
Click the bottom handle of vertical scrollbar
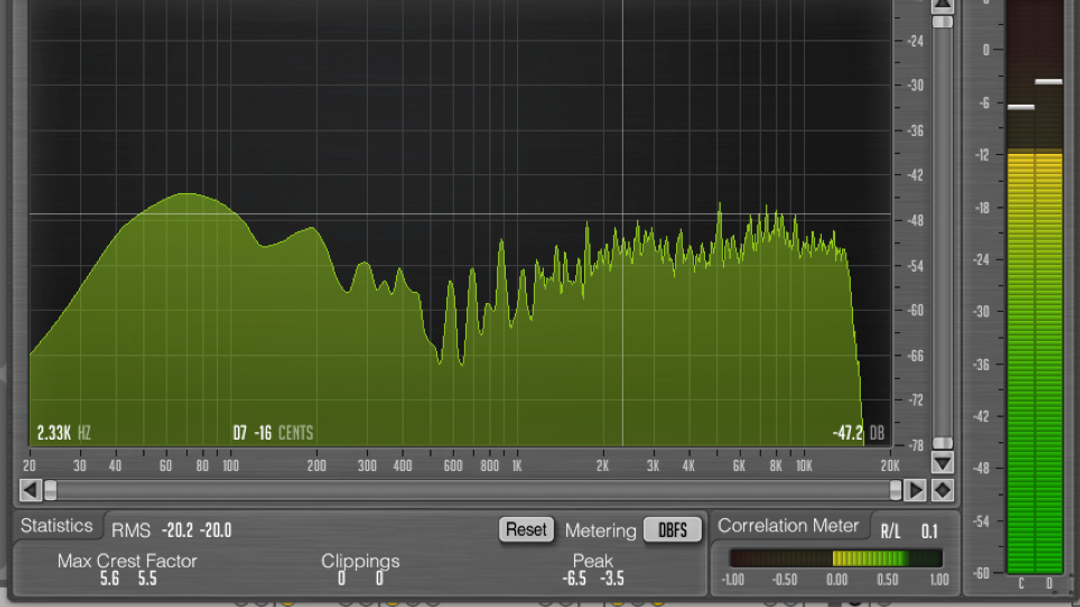[942, 443]
